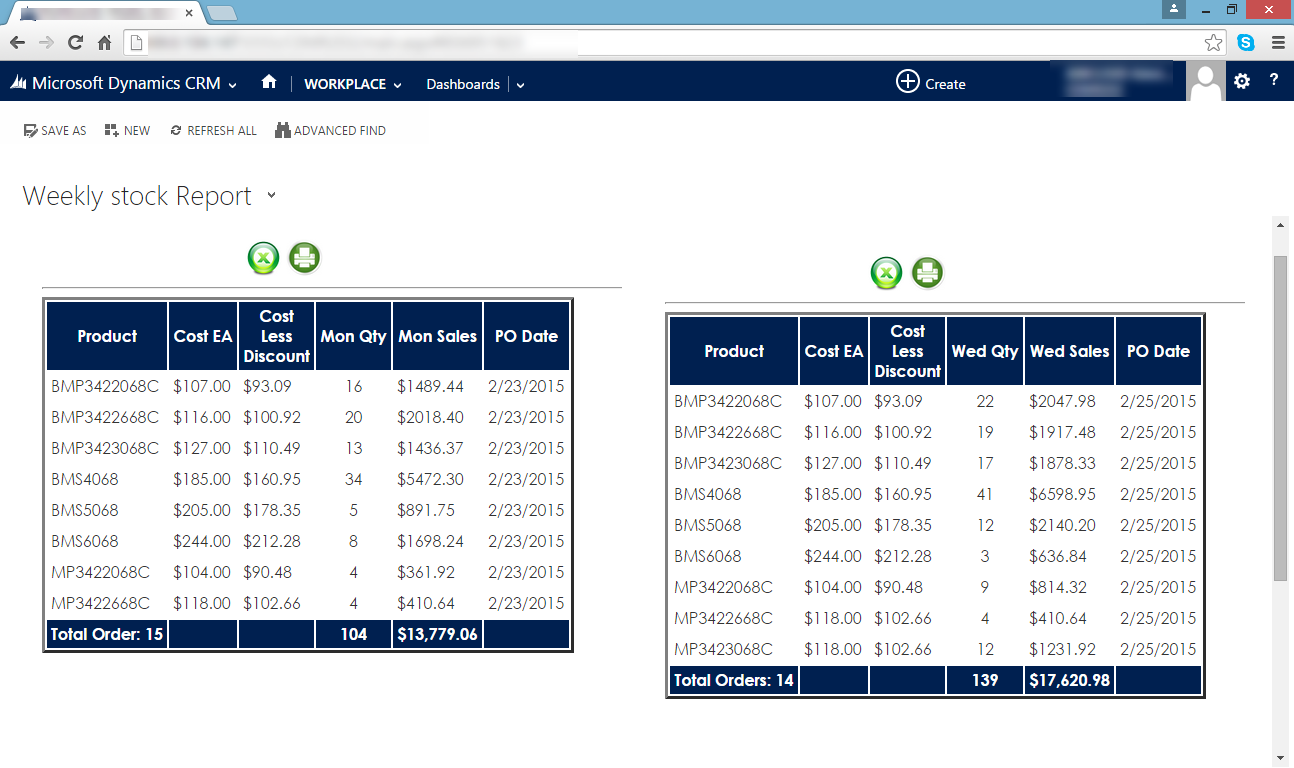Expand the chevron next to Dashboards

click(x=521, y=85)
